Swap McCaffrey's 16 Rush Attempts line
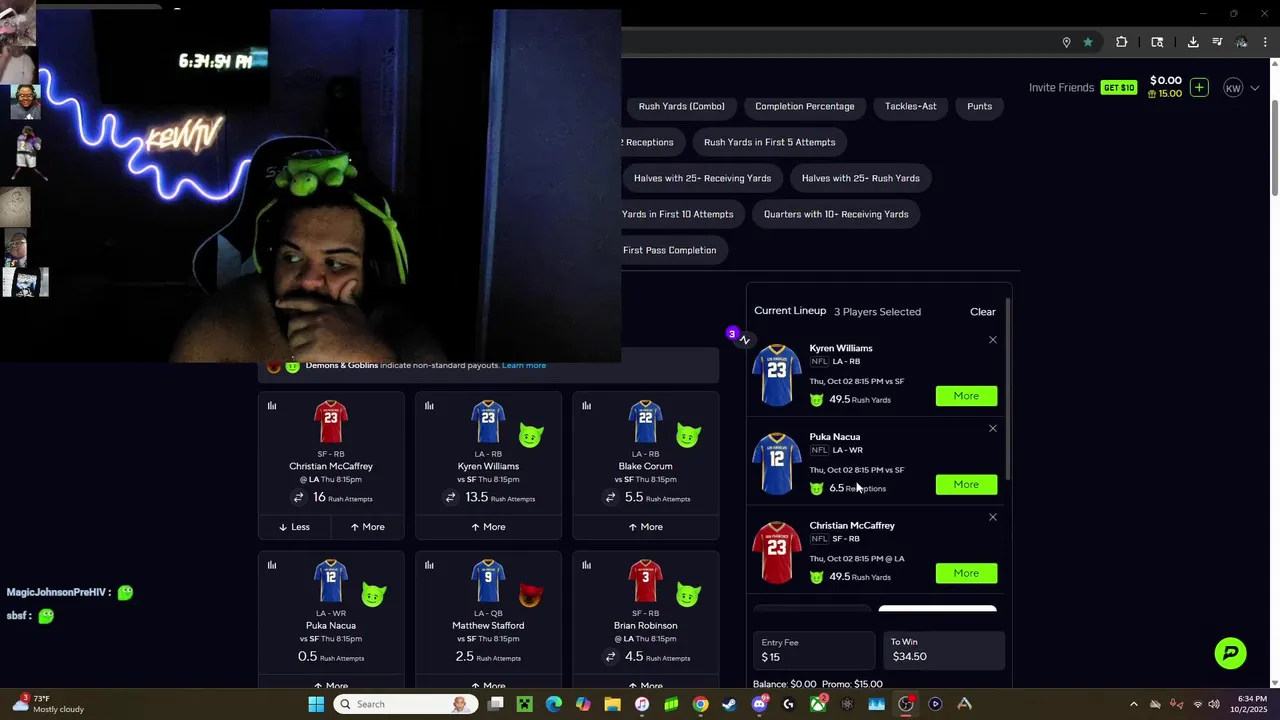This screenshot has width=1280, height=720. point(298,497)
